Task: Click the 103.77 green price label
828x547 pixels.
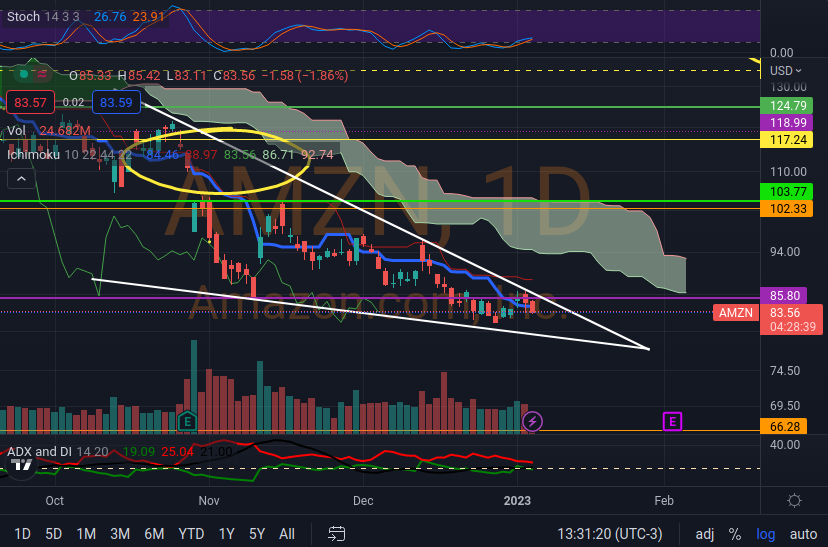Action: (x=786, y=191)
